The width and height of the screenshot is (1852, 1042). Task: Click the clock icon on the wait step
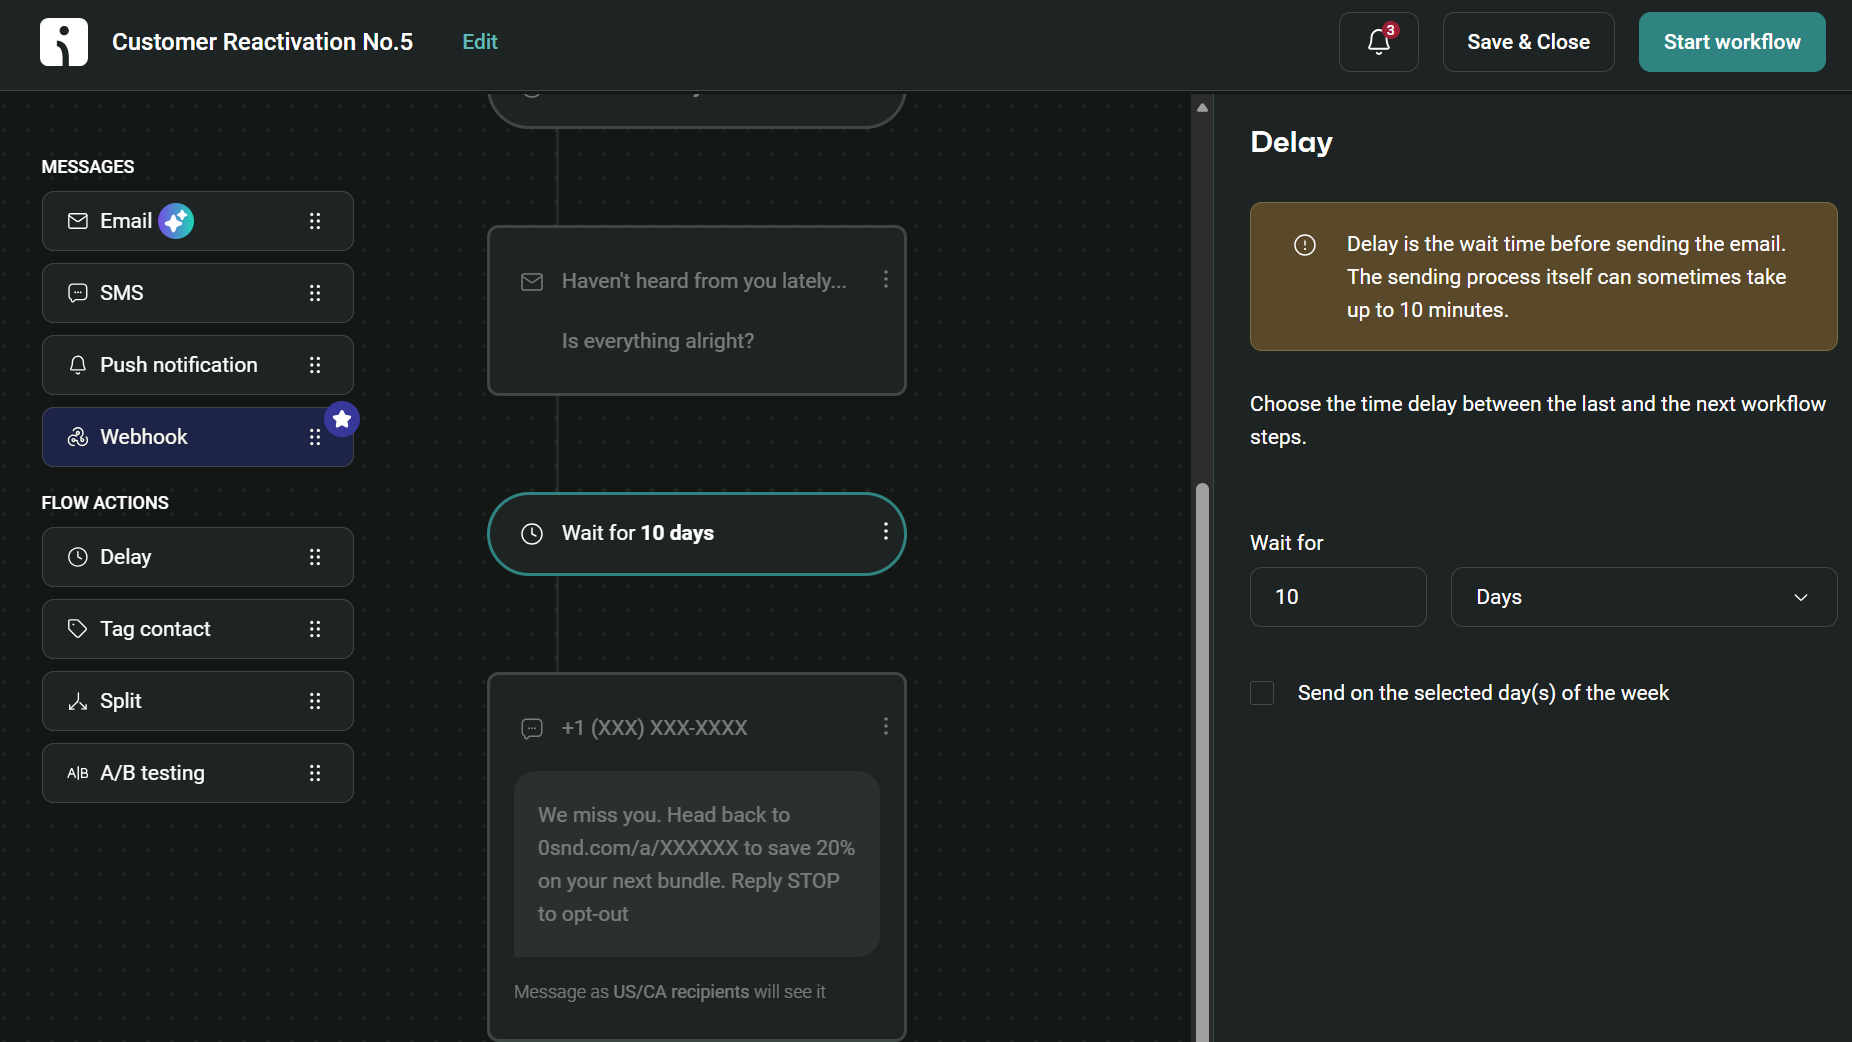pos(532,534)
